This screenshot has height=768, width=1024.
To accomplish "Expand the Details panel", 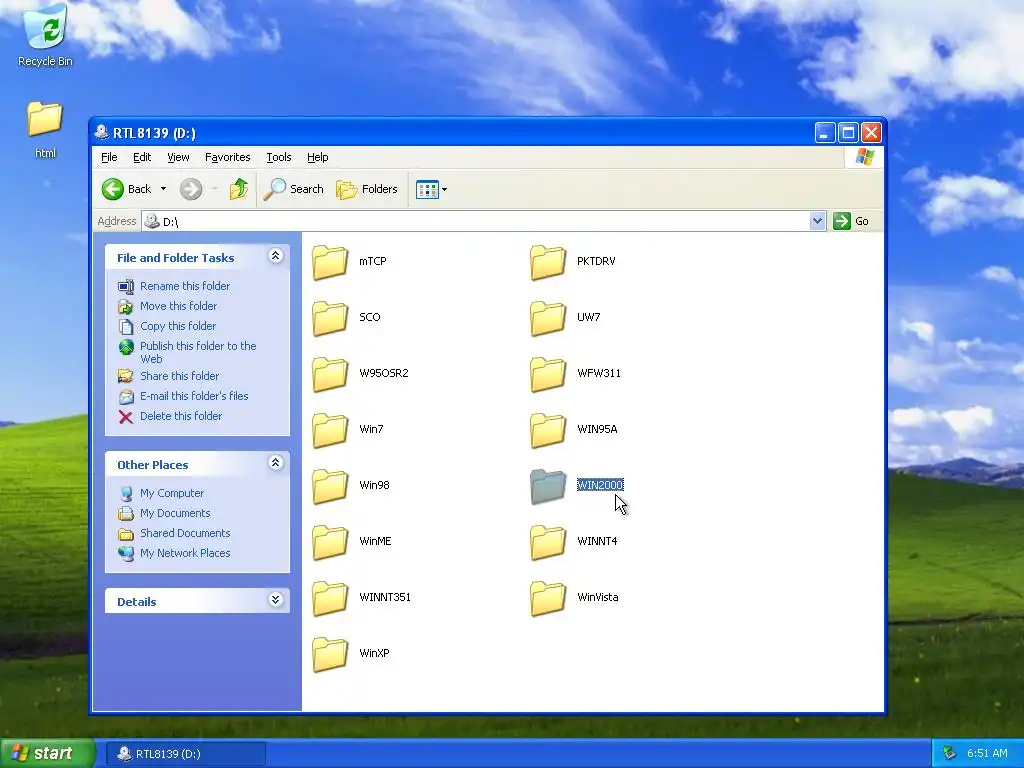I will tap(276, 600).
